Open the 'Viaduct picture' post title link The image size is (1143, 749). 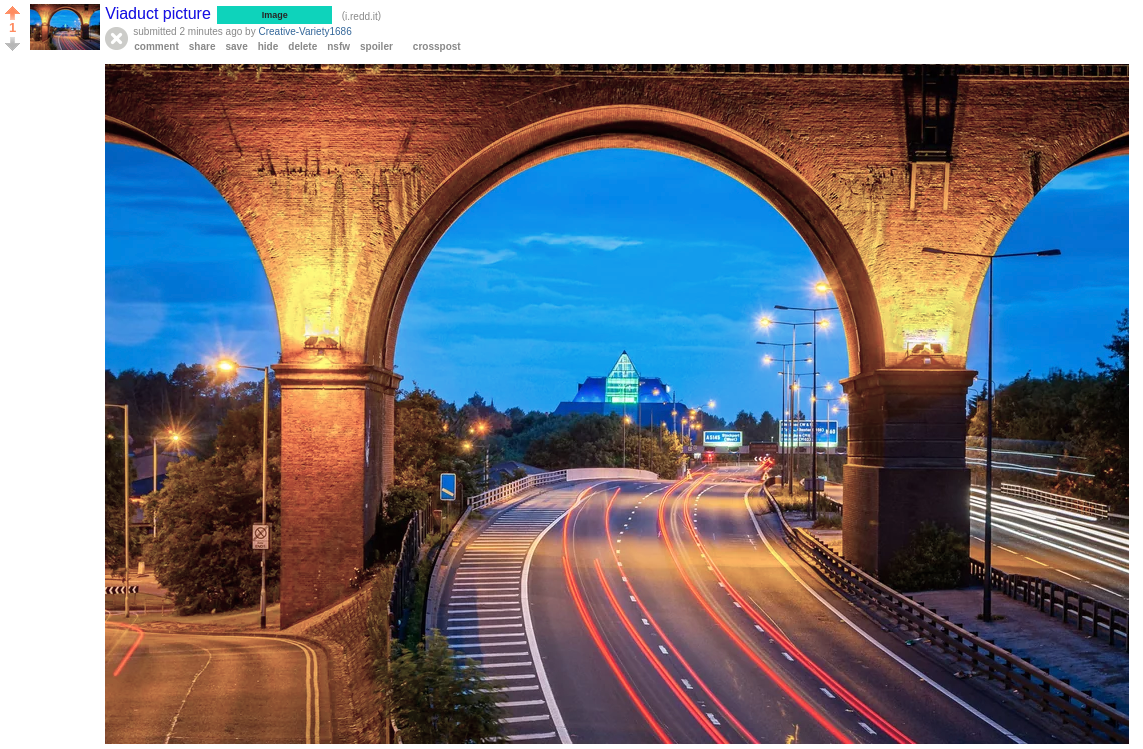(157, 14)
